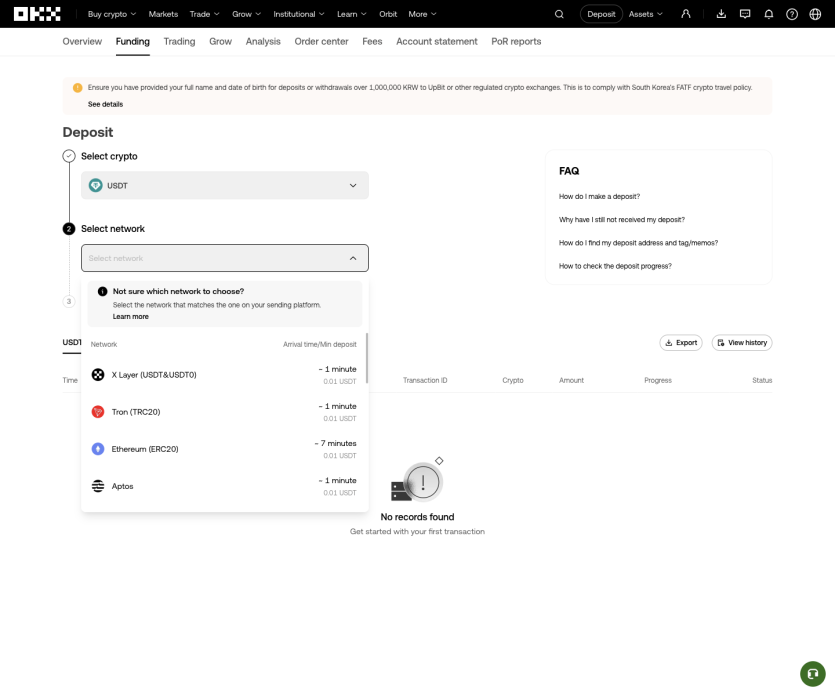Screen dimensions: 835x696
Task: Expand the Grow top navigation menu
Action: (247, 14)
